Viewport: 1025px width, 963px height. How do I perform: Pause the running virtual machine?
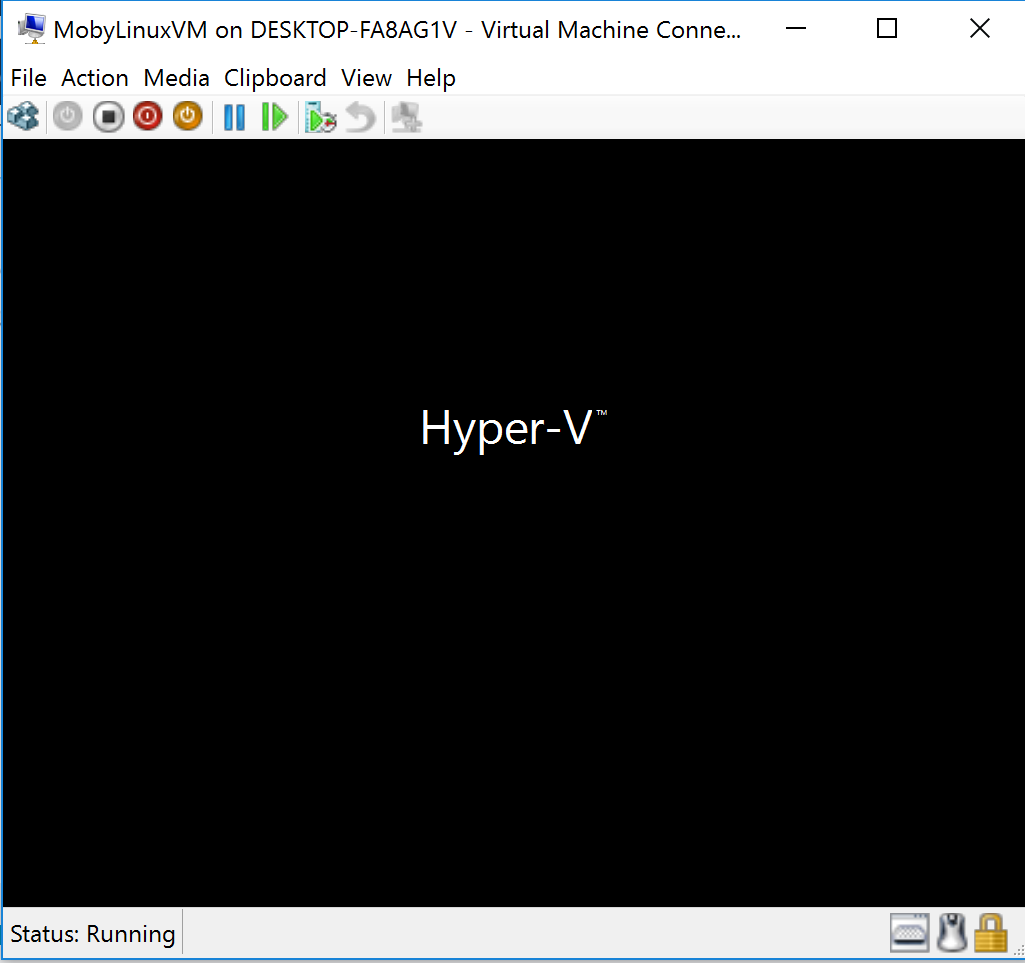234,116
